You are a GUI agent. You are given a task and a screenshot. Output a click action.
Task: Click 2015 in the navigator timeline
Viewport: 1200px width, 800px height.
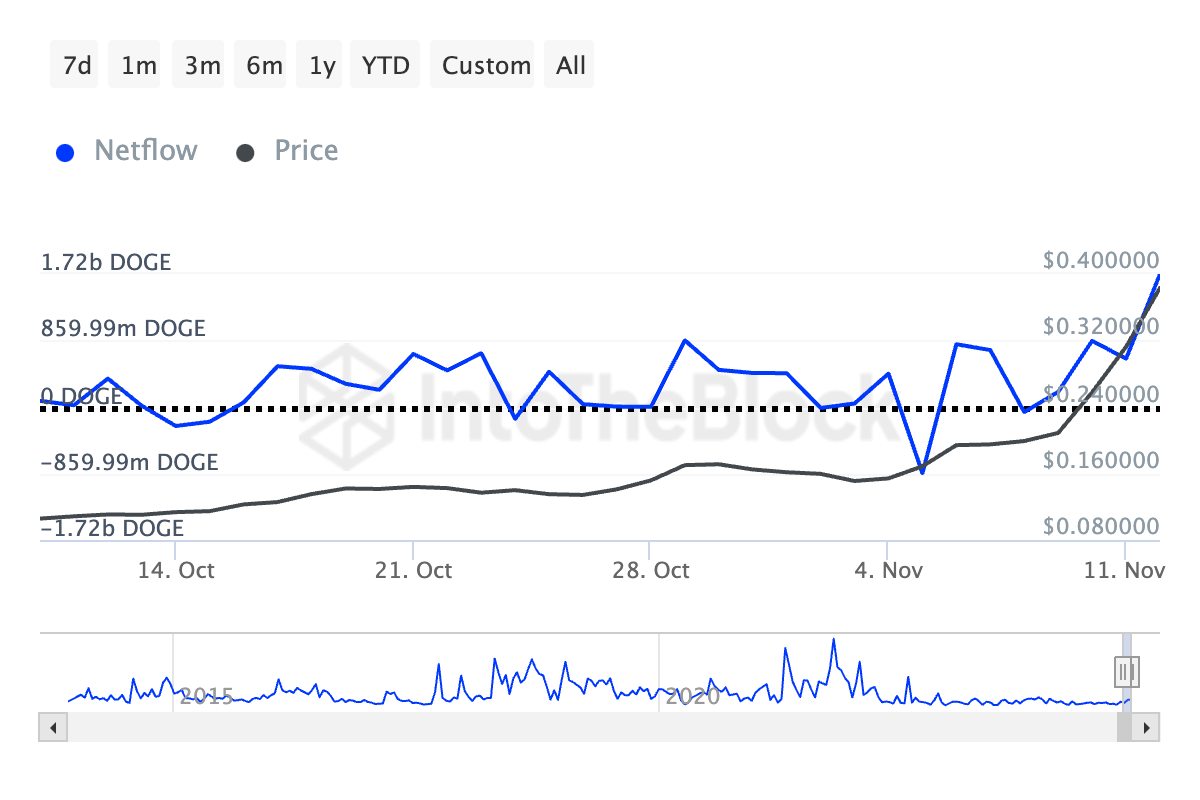click(x=206, y=696)
